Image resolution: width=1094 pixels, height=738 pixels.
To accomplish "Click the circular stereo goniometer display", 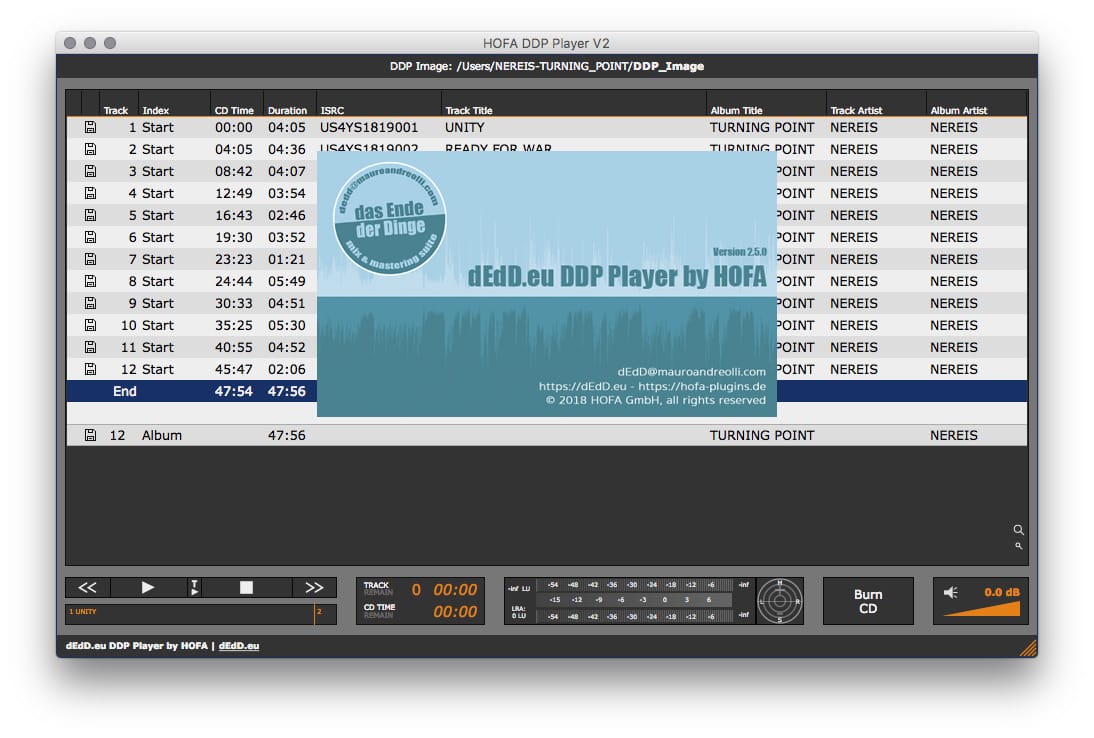I will click(x=779, y=601).
